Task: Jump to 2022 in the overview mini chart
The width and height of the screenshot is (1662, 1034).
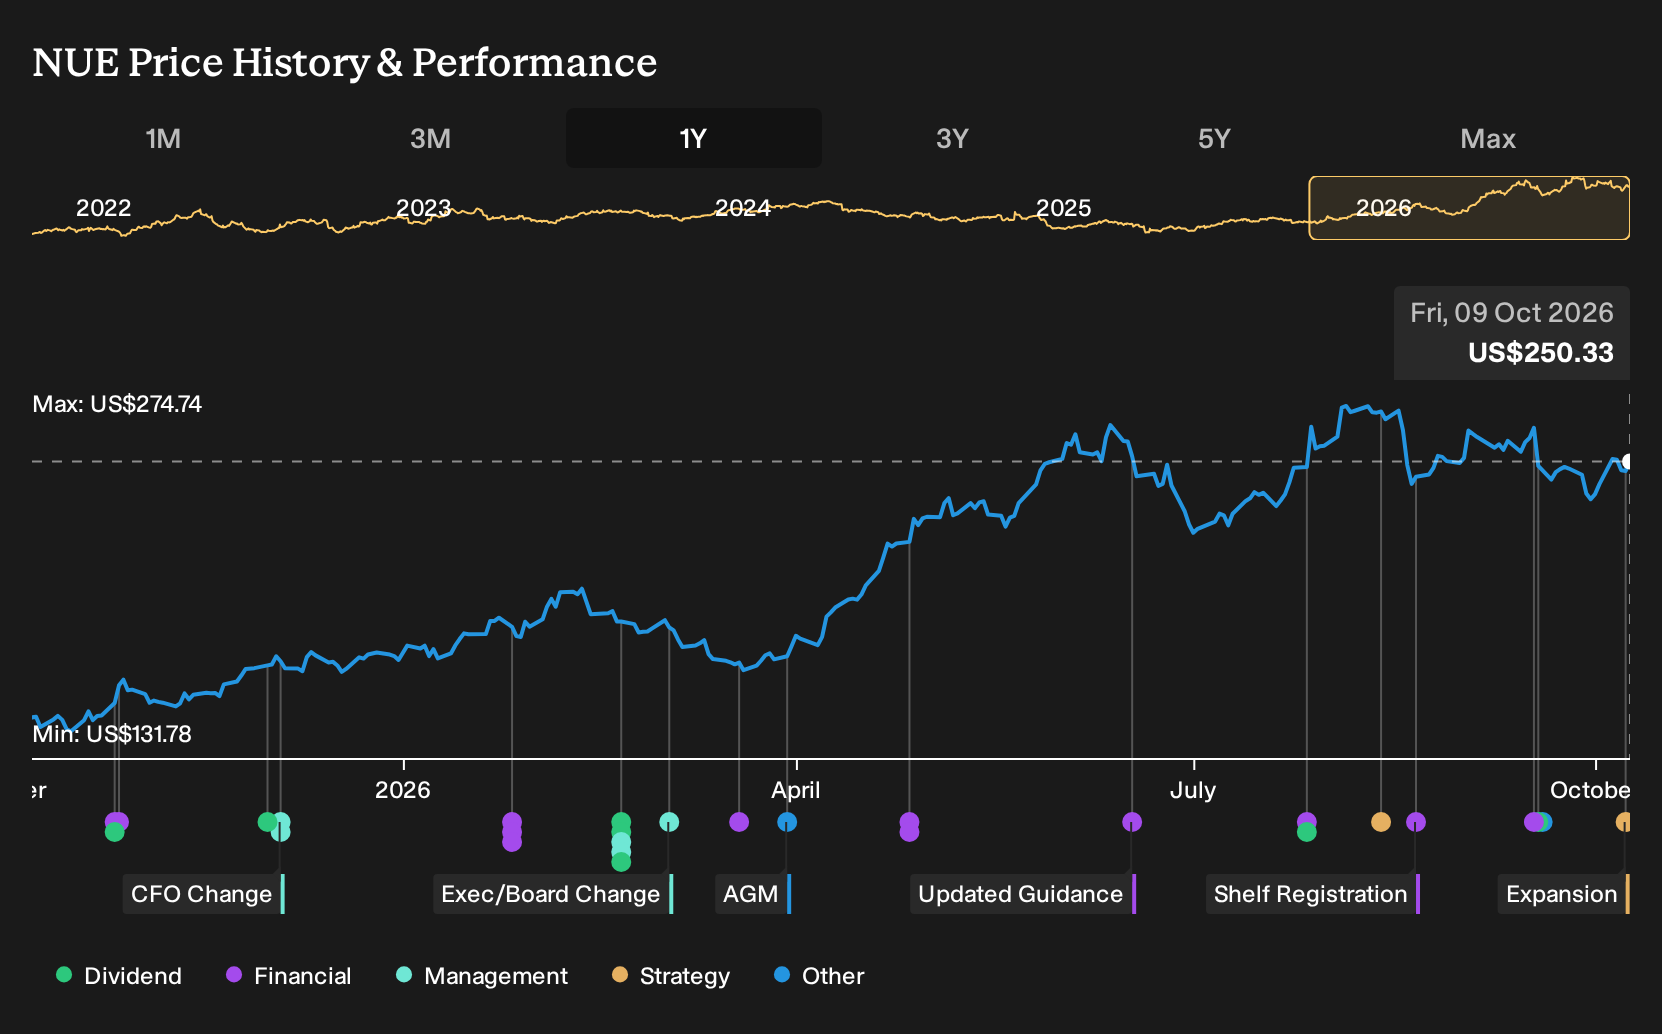Action: (104, 208)
